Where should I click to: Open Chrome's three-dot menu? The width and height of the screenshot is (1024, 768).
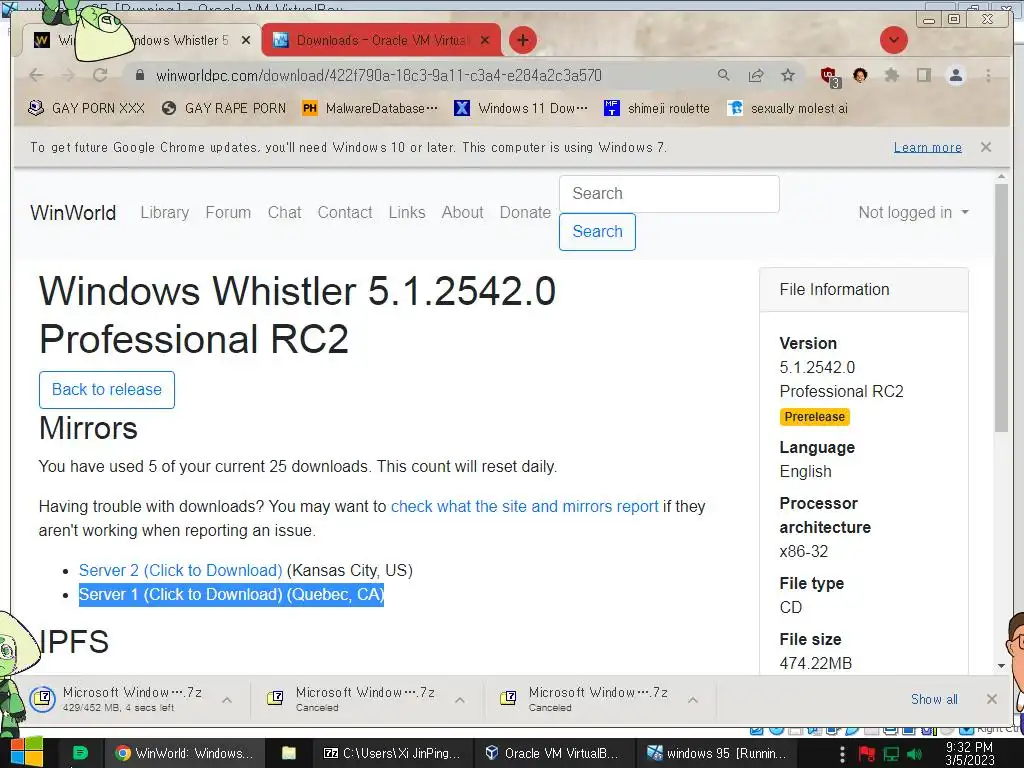pyautogui.click(x=989, y=75)
